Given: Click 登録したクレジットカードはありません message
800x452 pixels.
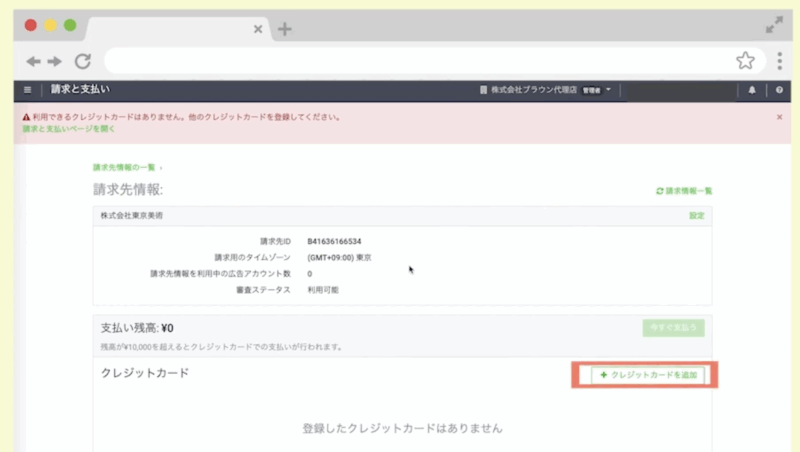Looking at the screenshot, I should point(403,428).
